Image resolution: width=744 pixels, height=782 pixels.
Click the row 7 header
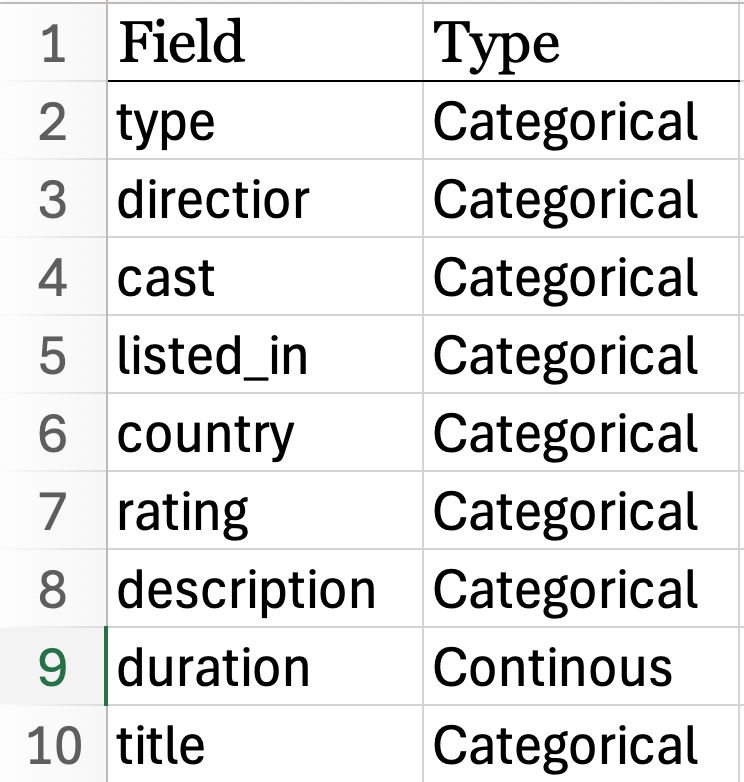click(52, 512)
